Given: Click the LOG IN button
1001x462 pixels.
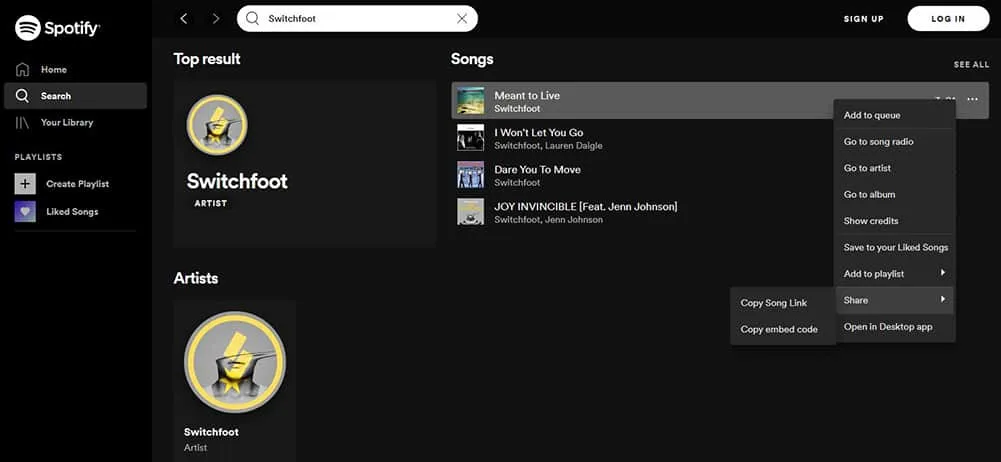Looking at the screenshot, I should pyautogui.click(x=948, y=19).
